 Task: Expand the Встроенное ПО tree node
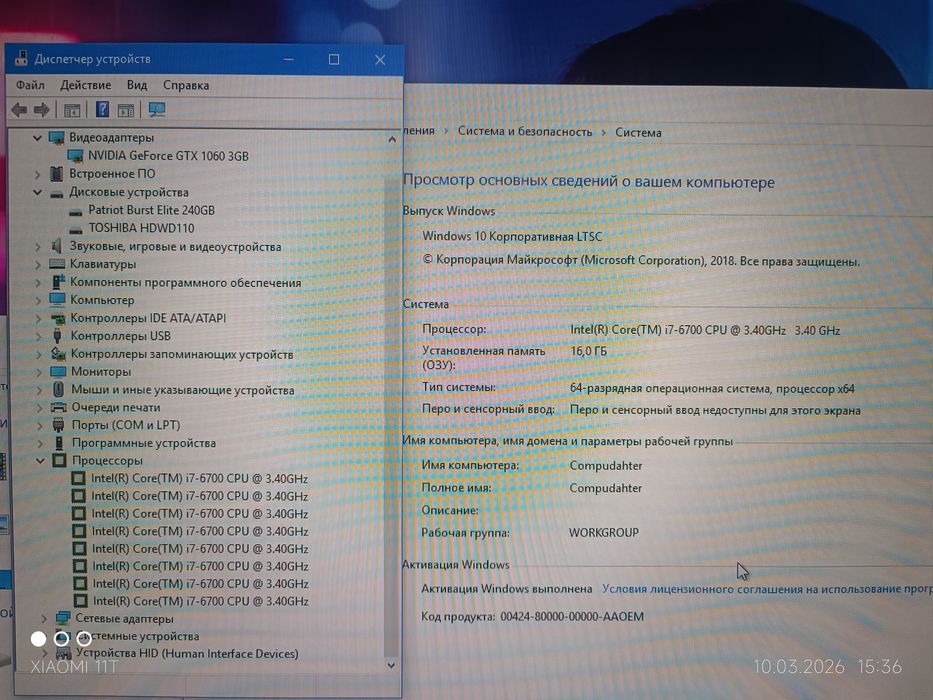pos(37,174)
